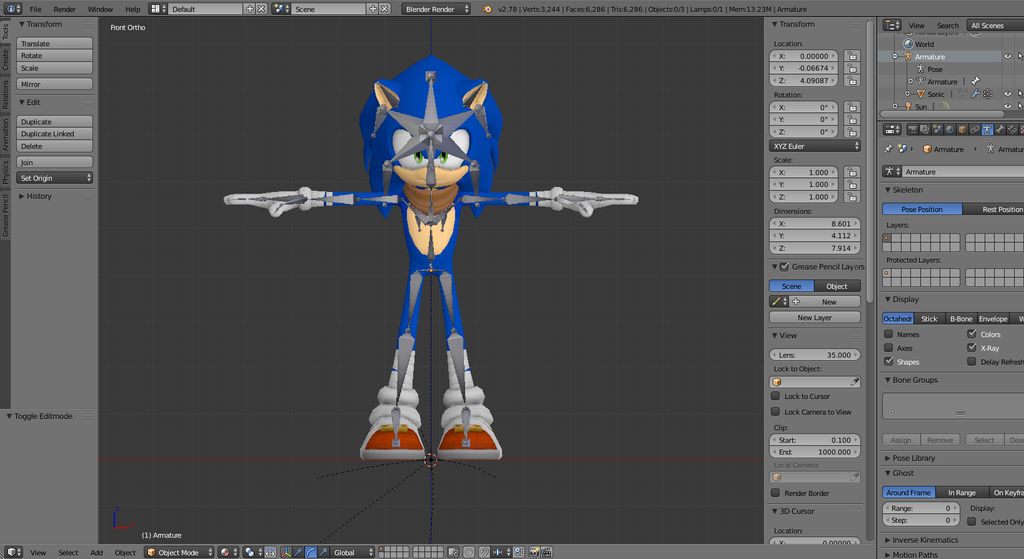
Task: Open the File menu
Action: point(35,9)
